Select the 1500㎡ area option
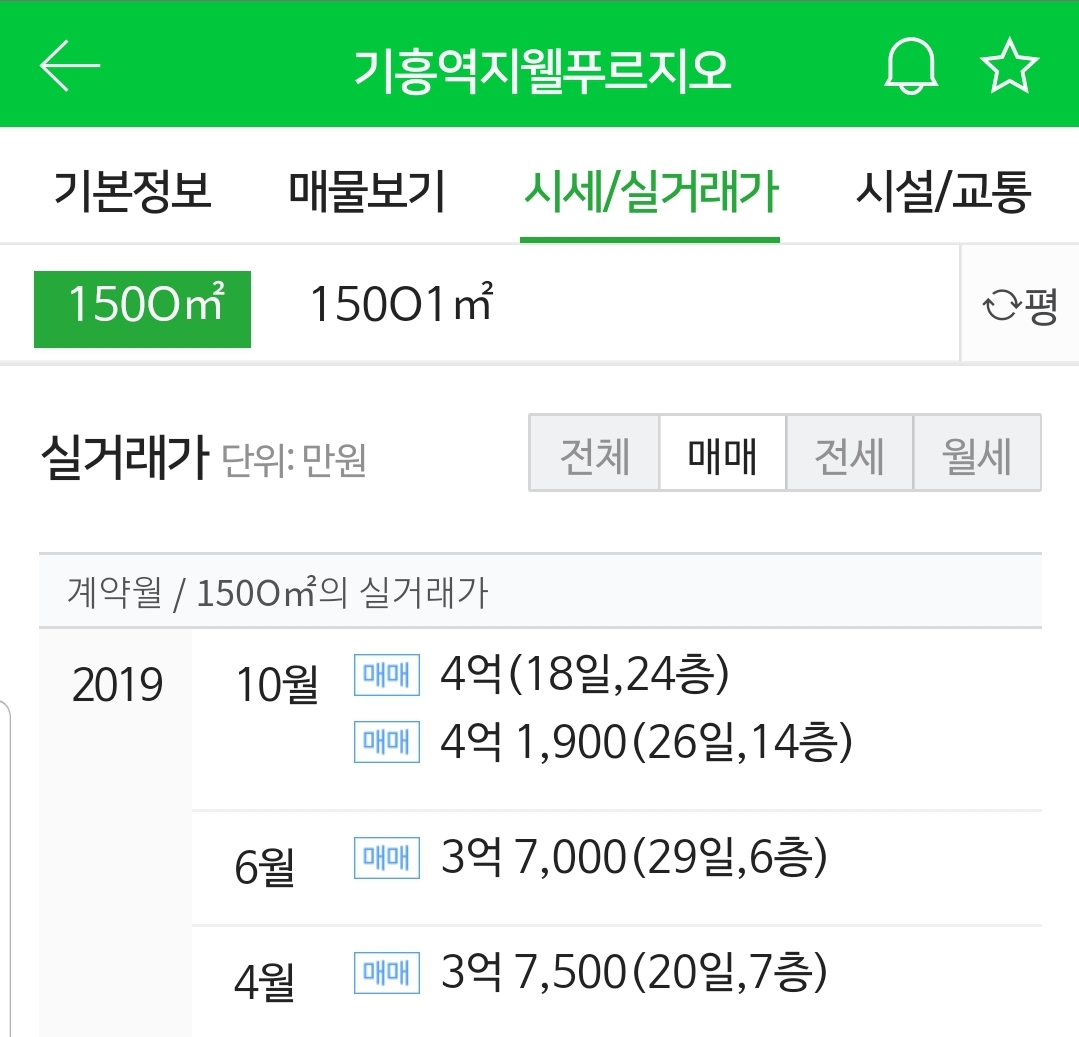The width and height of the screenshot is (1079, 1037). 142,309
